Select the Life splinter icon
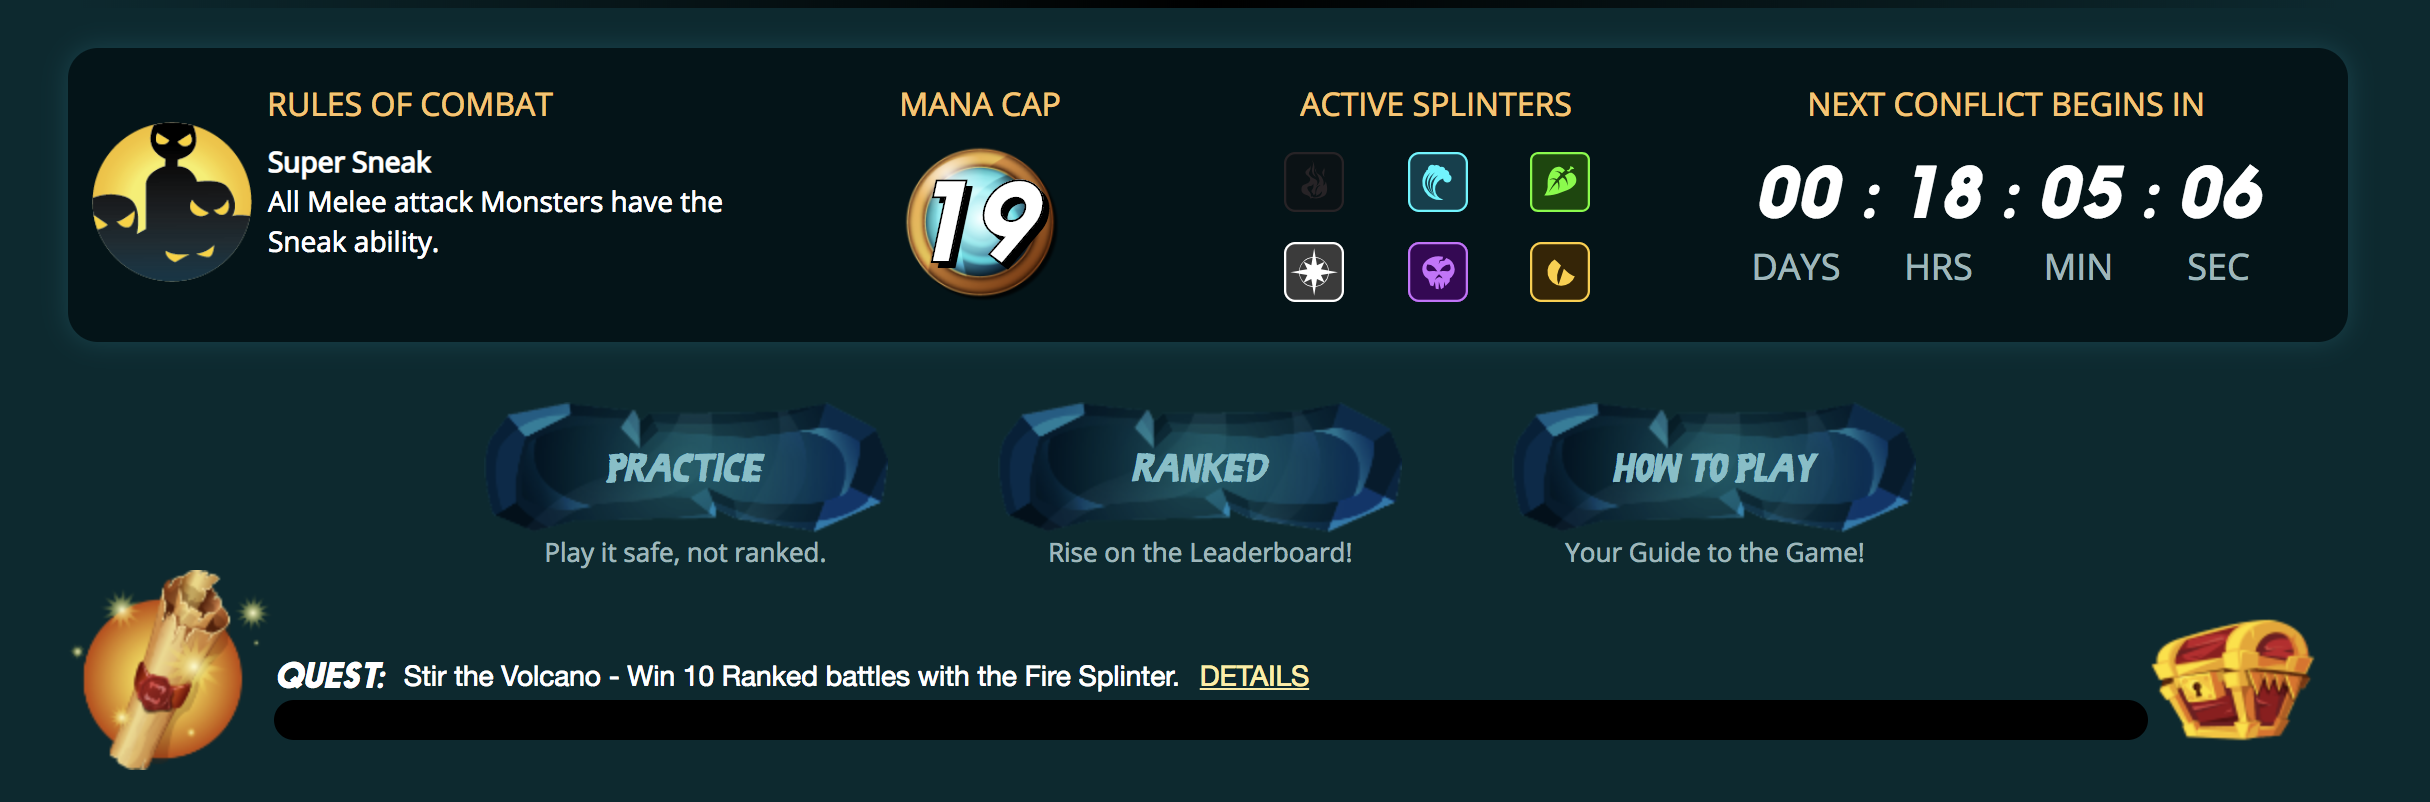This screenshot has width=2430, height=802. (x=1314, y=271)
